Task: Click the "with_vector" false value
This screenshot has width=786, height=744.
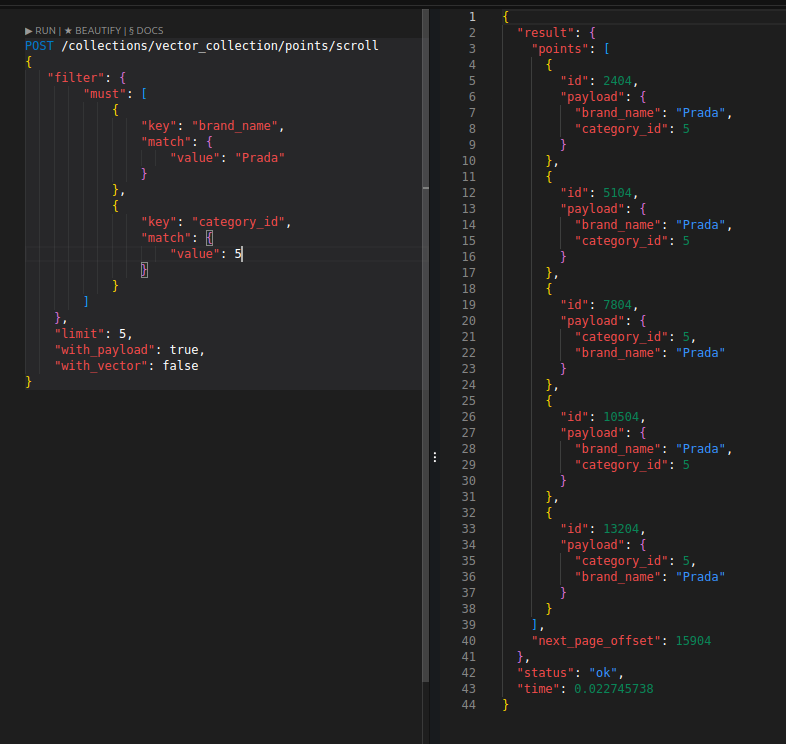Action: click(x=180, y=366)
